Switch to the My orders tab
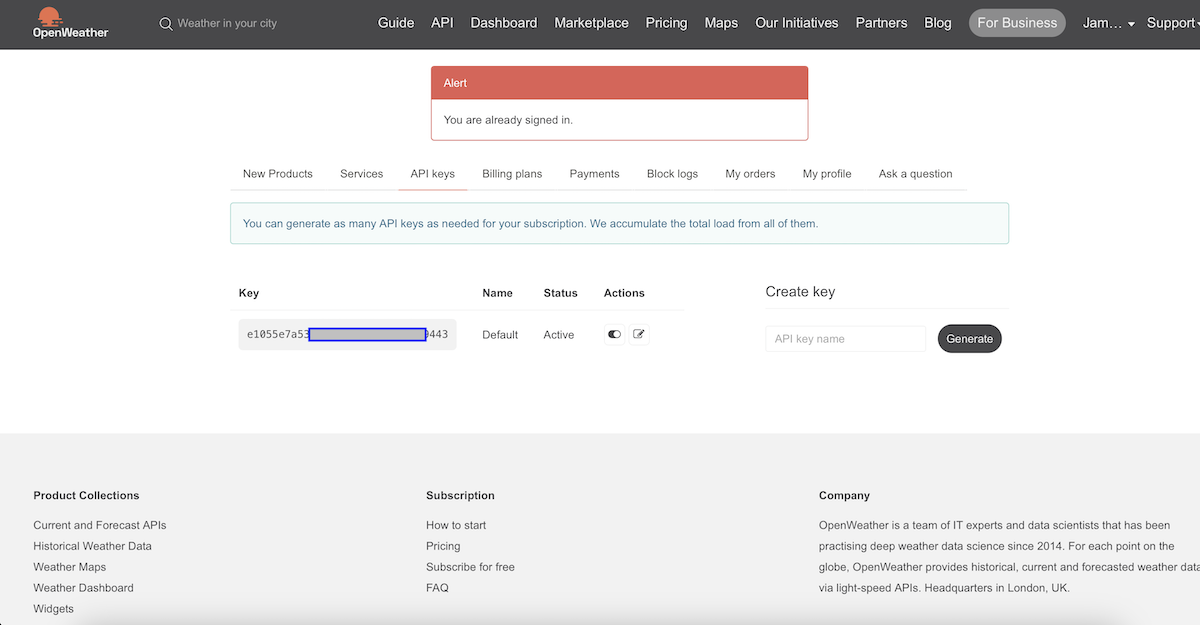The width and height of the screenshot is (1200, 625). click(751, 174)
